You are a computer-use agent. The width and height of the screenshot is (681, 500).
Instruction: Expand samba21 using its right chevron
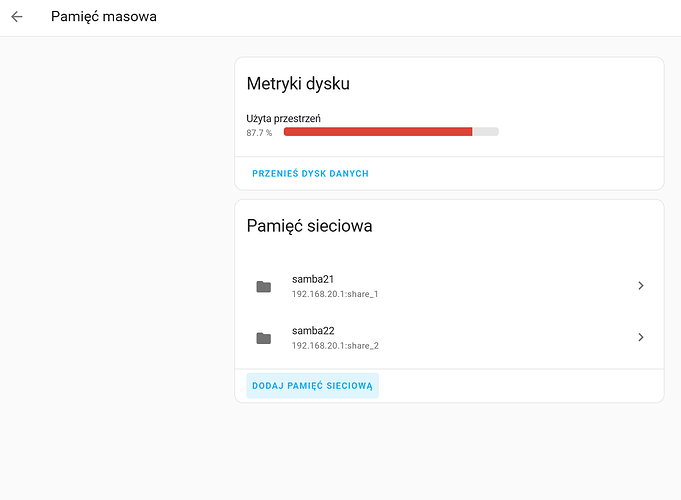coord(640,286)
